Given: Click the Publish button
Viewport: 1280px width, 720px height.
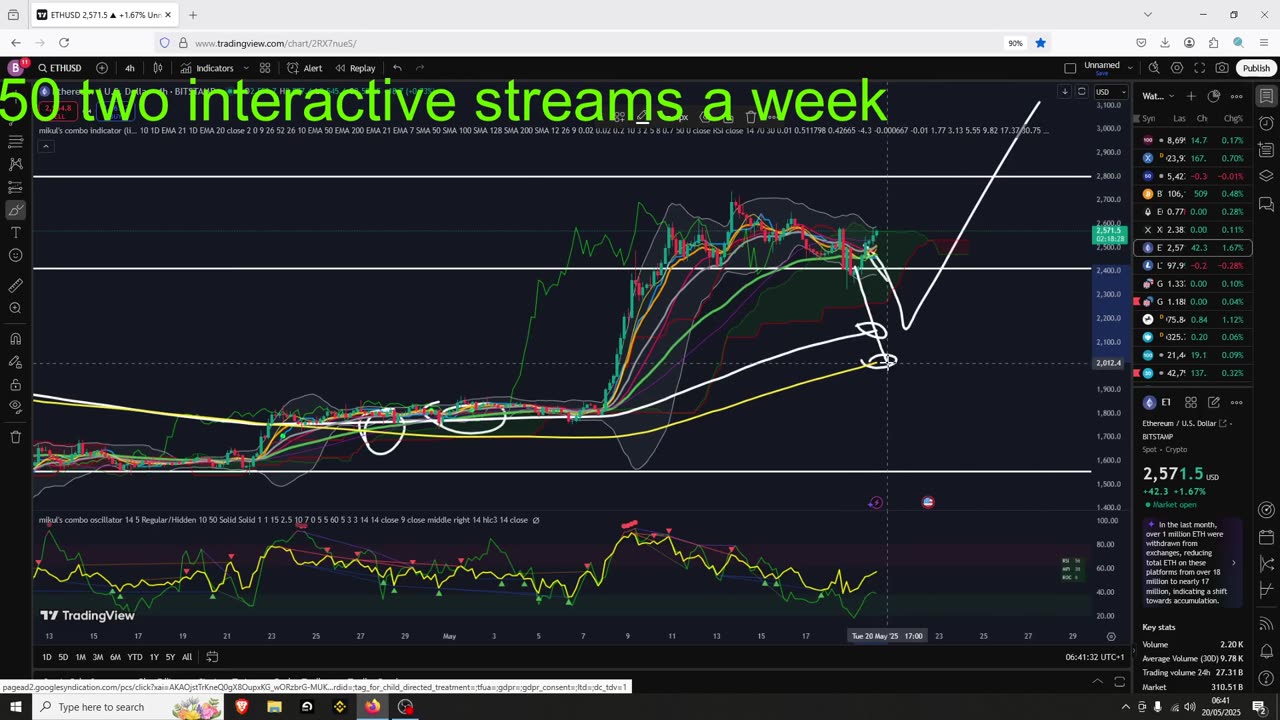Looking at the screenshot, I should click(1256, 68).
